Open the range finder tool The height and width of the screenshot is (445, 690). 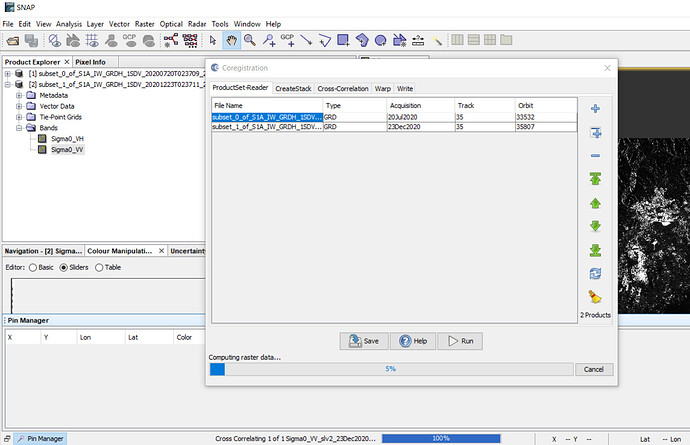(418, 40)
